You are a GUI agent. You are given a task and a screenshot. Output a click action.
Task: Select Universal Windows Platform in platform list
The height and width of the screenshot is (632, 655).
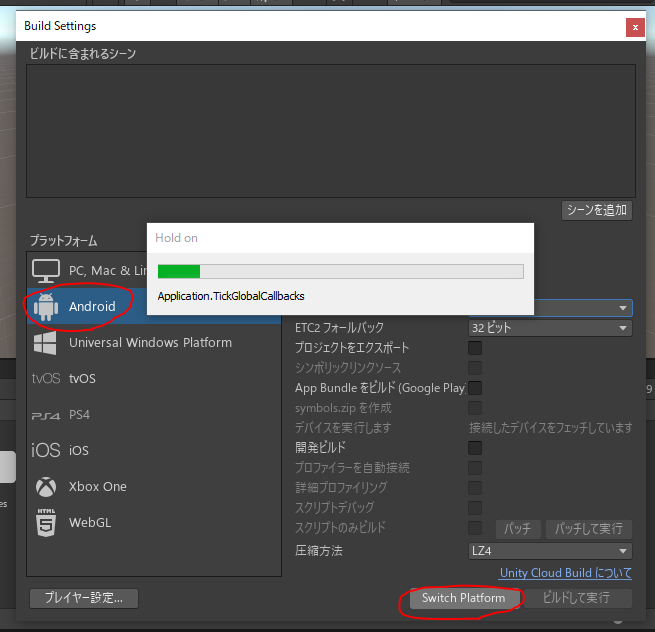(x=154, y=343)
